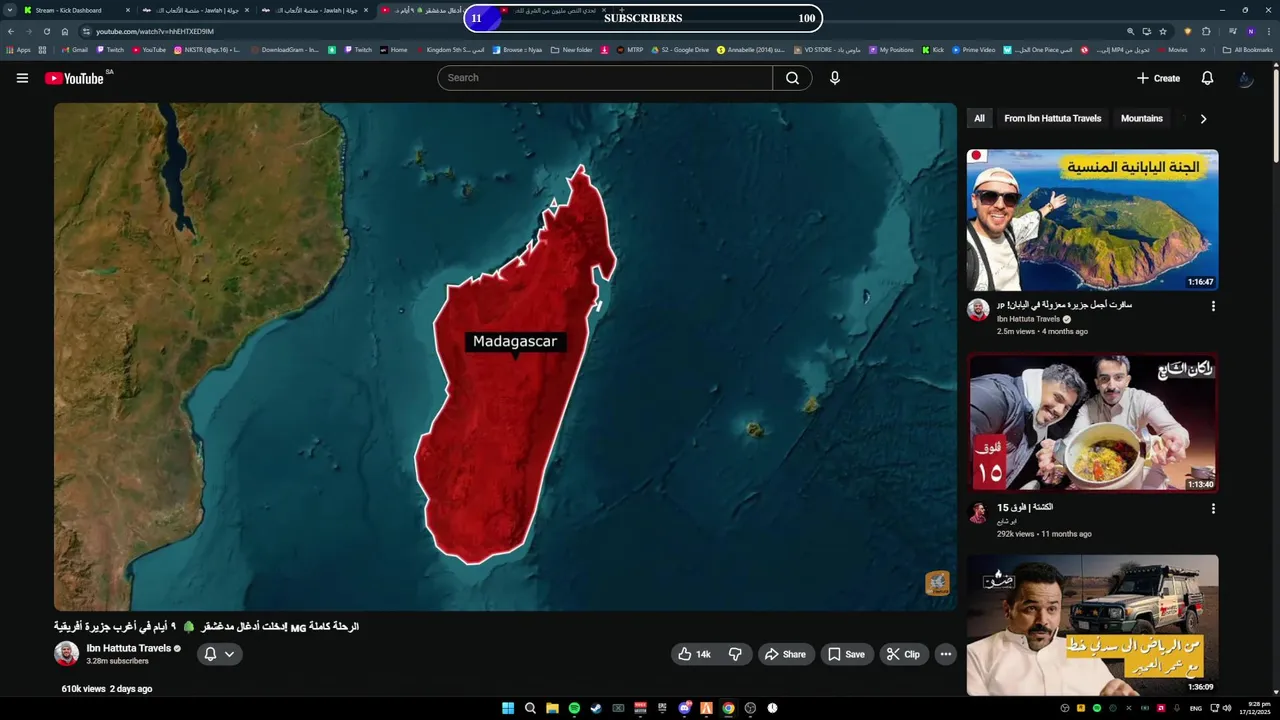This screenshot has width=1280, height=720.
Task: Open Ibn Hattuta Travels channel name link
Action: 128,648
